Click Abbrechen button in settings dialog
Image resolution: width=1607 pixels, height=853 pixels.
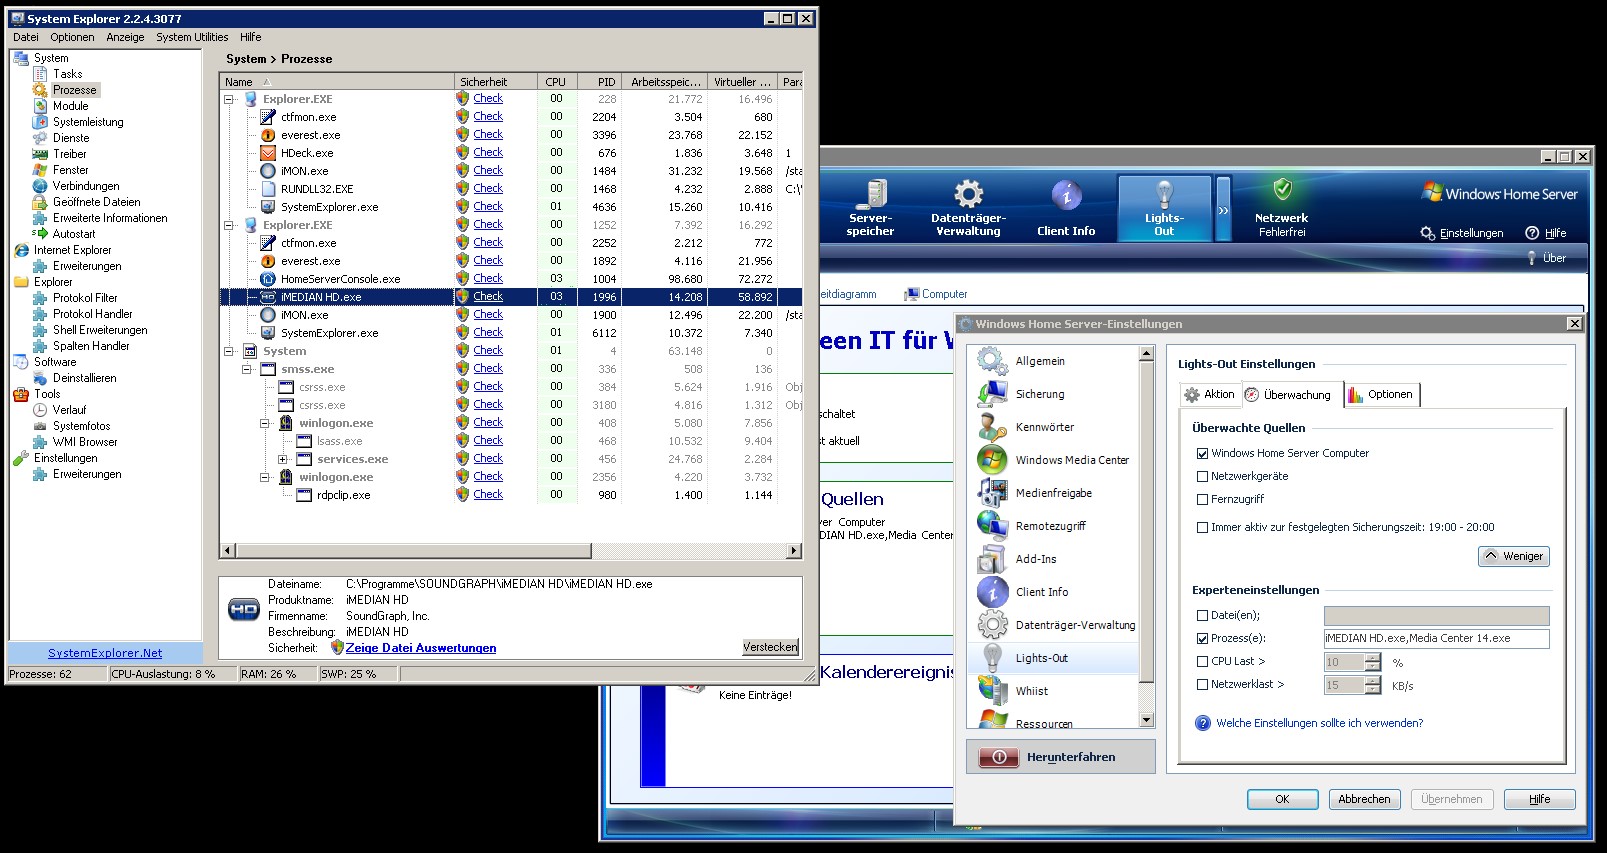[1364, 799]
